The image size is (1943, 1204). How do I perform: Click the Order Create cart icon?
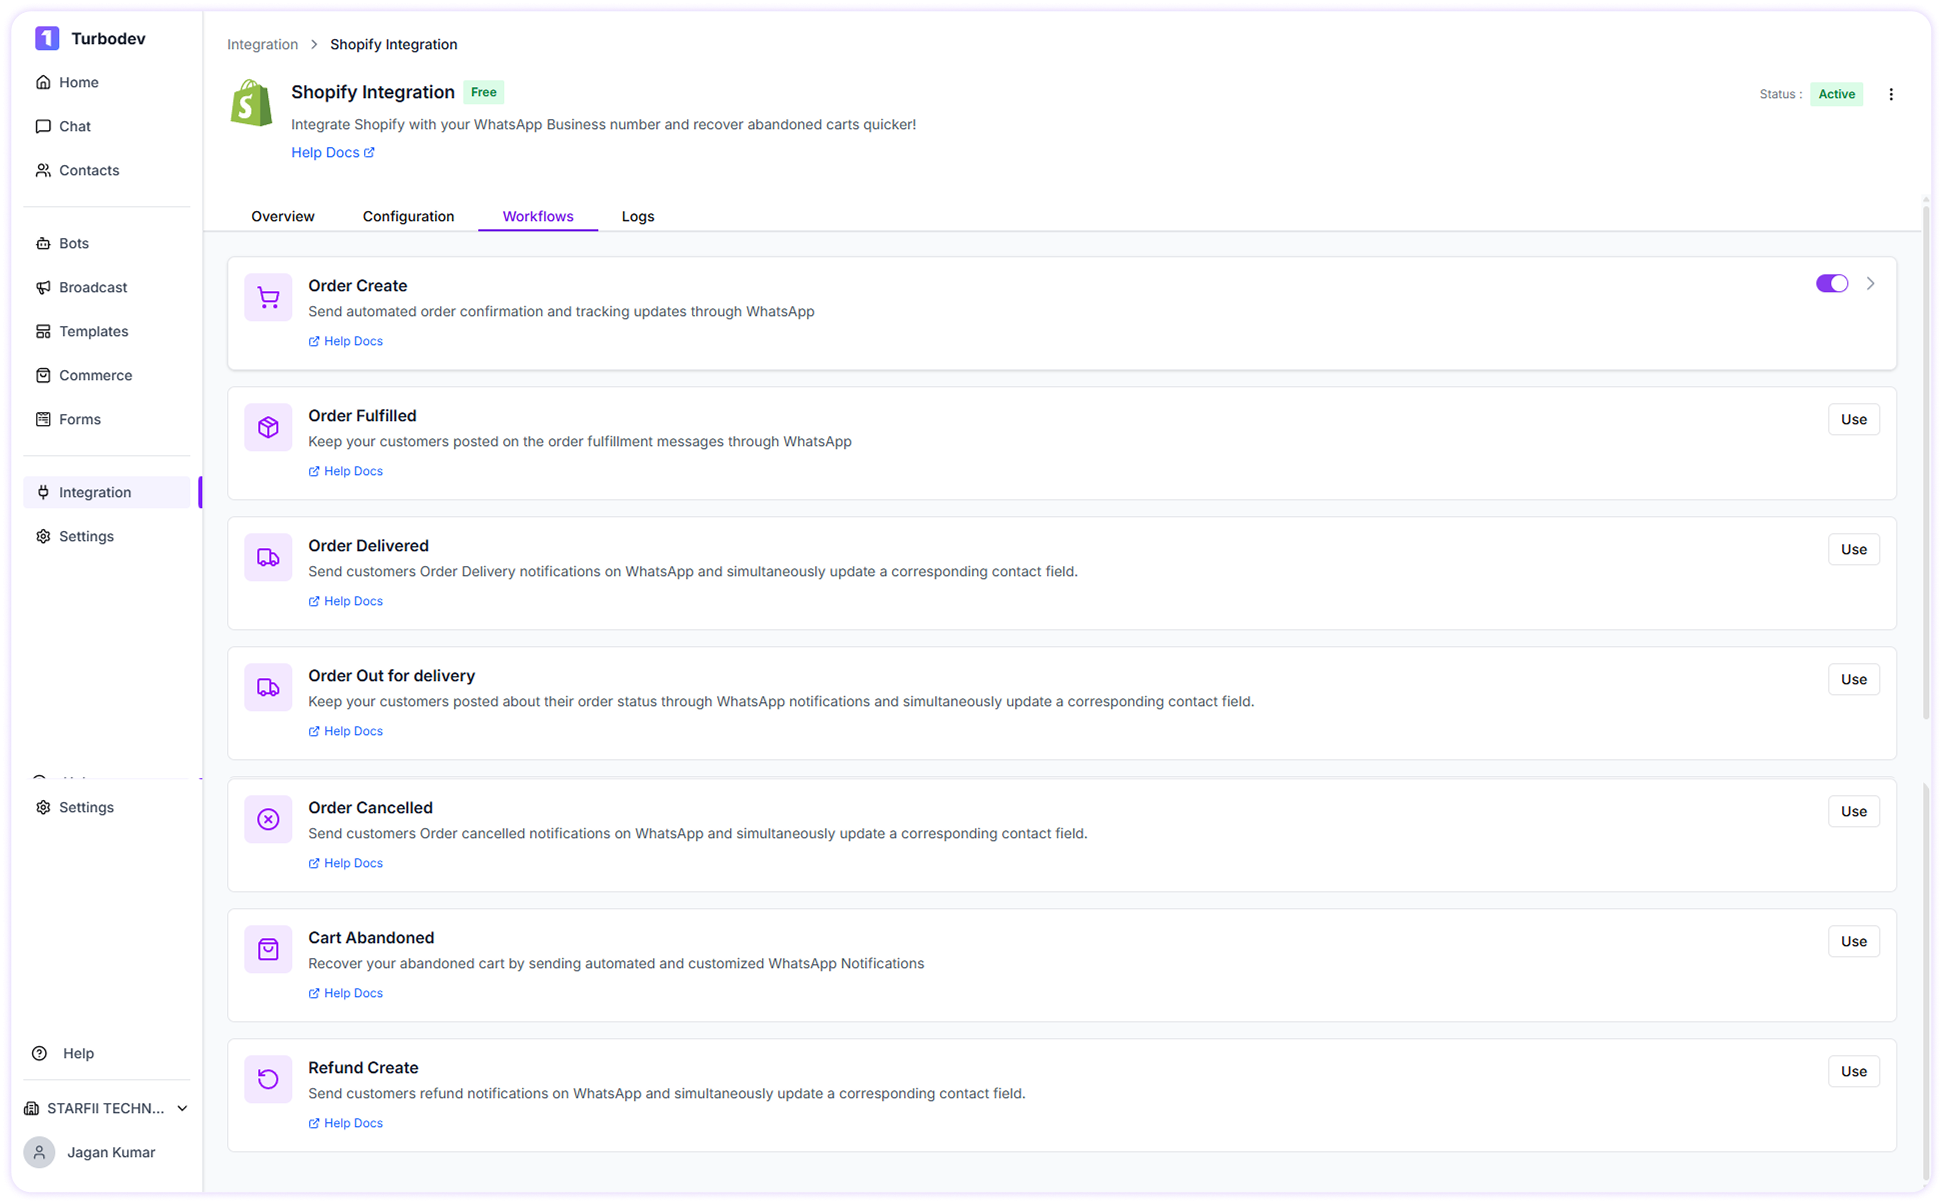[268, 297]
